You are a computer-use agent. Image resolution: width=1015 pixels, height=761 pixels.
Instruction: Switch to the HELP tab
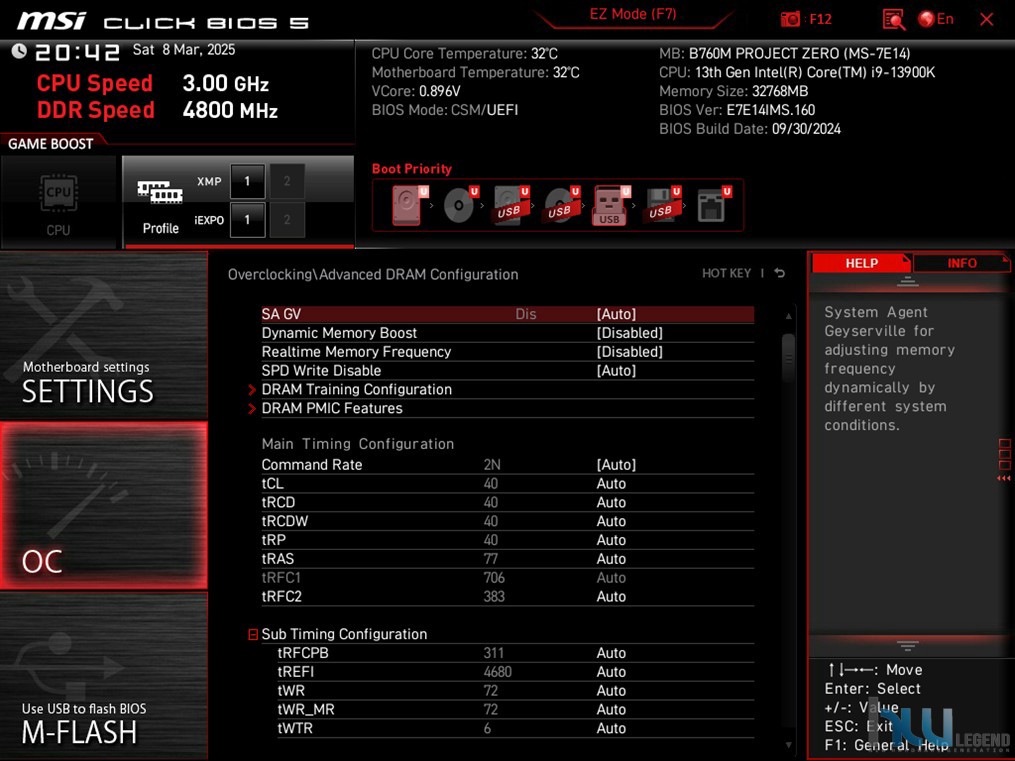pos(861,263)
